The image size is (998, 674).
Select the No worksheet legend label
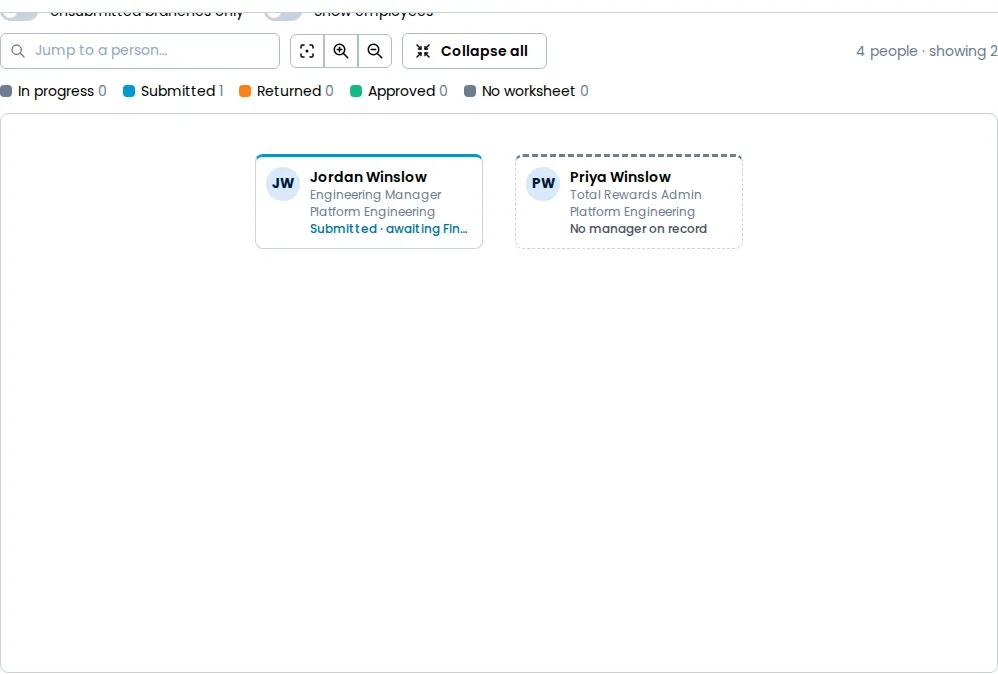[528, 91]
